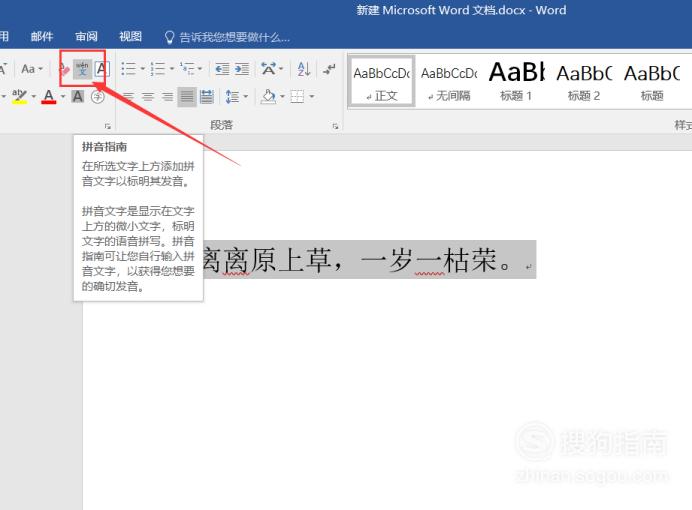Toggle Justify alignment
The height and width of the screenshot is (510, 692).
tap(187, 97)
